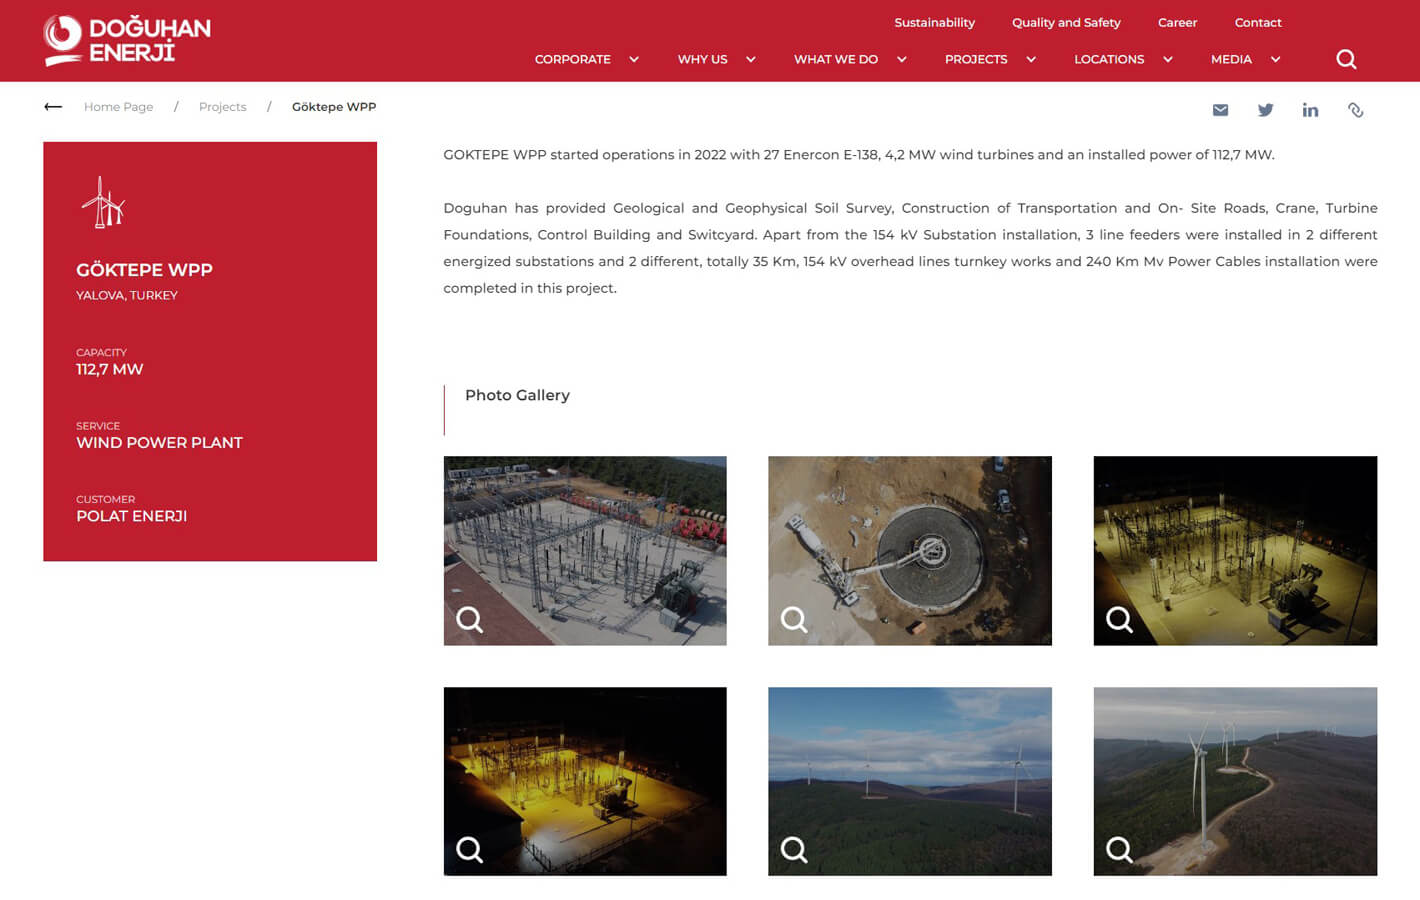Open circular turbine foundation thumbnail
This screenshot has height=900, width=1420.
pos(910,551)
